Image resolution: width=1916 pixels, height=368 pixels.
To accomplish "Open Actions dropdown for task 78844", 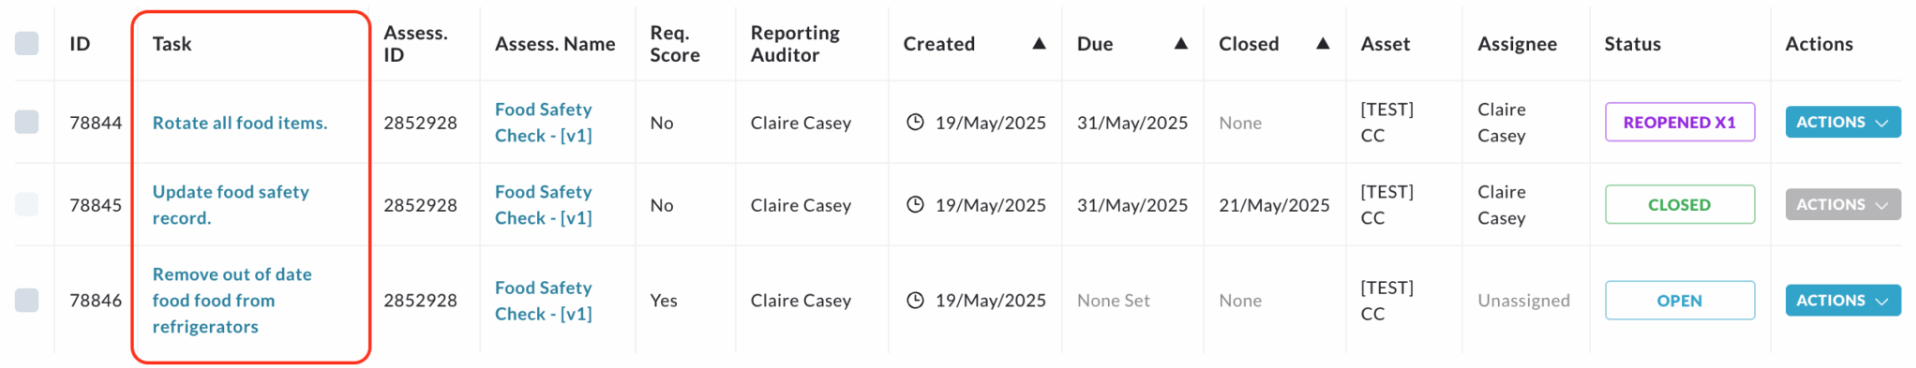I will pyautogui.click(x=1842, y=122).
